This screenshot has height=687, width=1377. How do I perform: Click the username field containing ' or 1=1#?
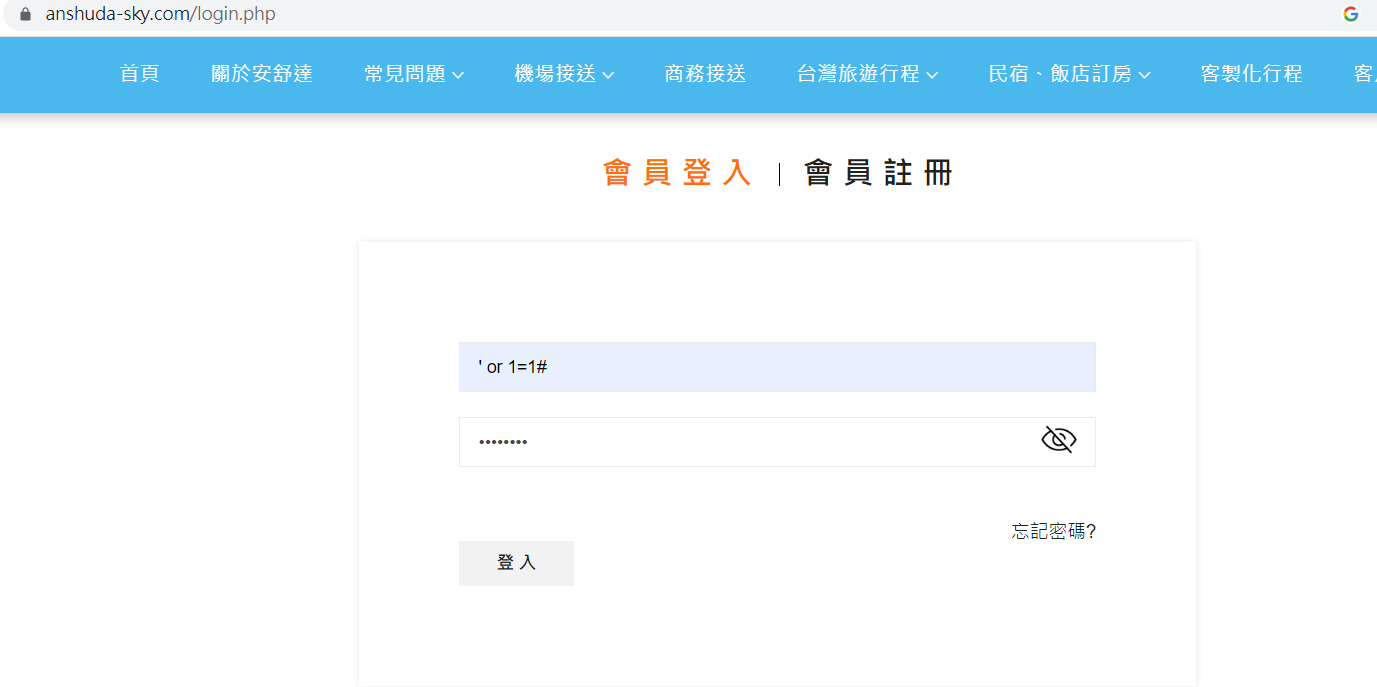click(777, 367)
